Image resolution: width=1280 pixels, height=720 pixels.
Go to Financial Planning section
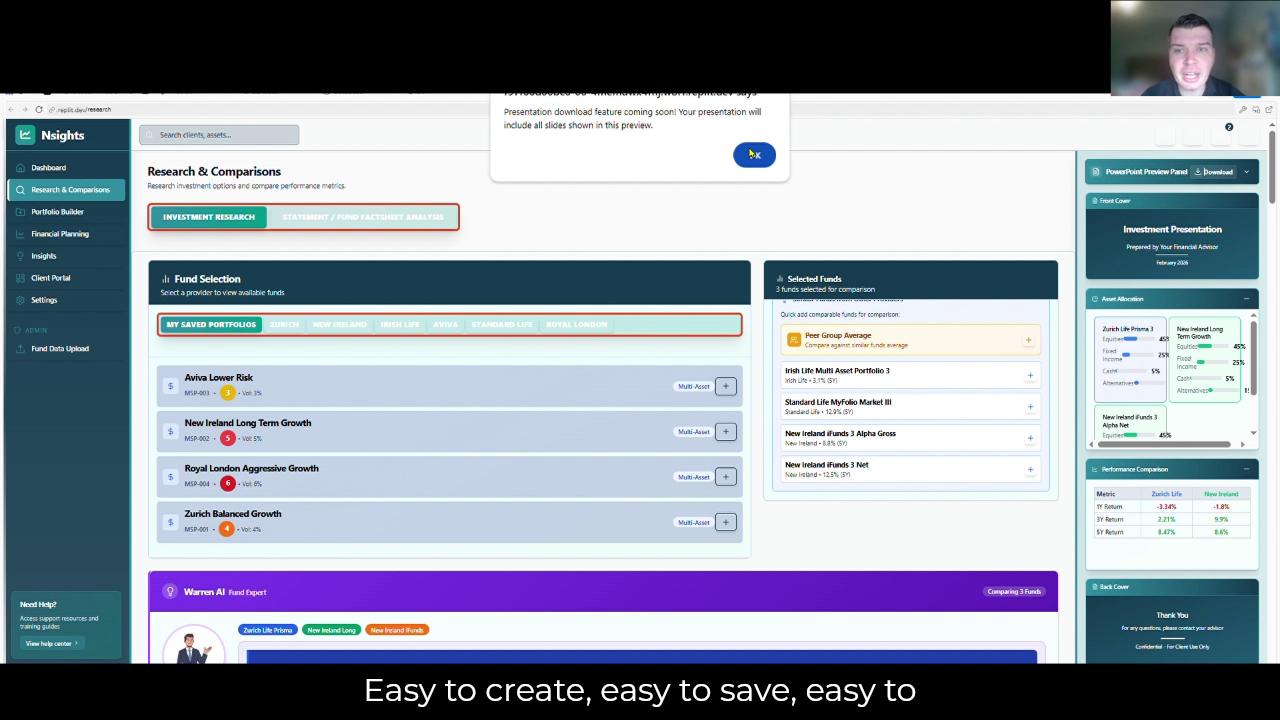point(59,234)
